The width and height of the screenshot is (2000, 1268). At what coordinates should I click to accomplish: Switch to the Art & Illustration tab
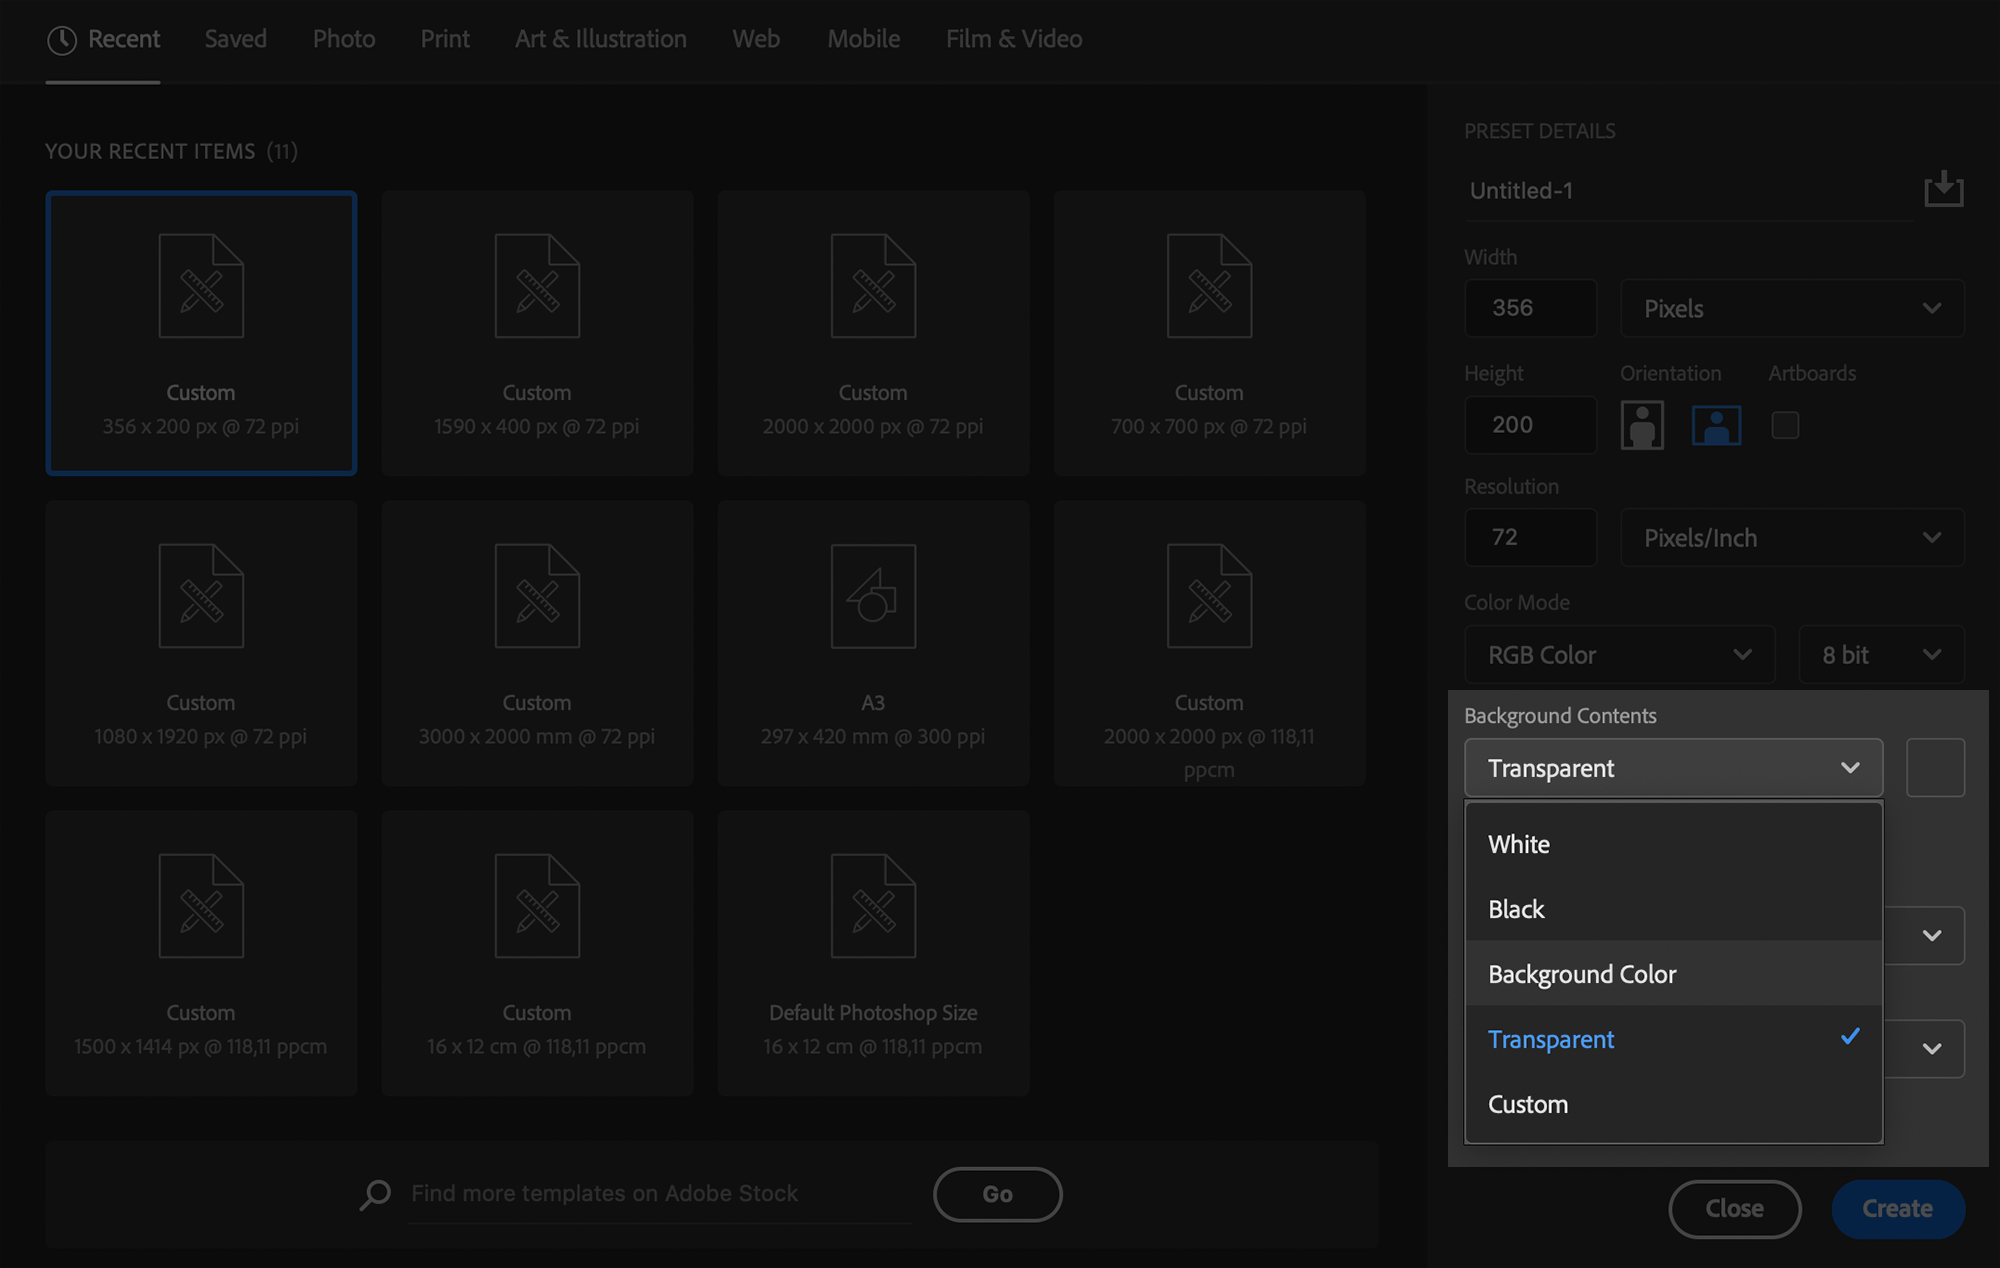[x=601, y=39]
